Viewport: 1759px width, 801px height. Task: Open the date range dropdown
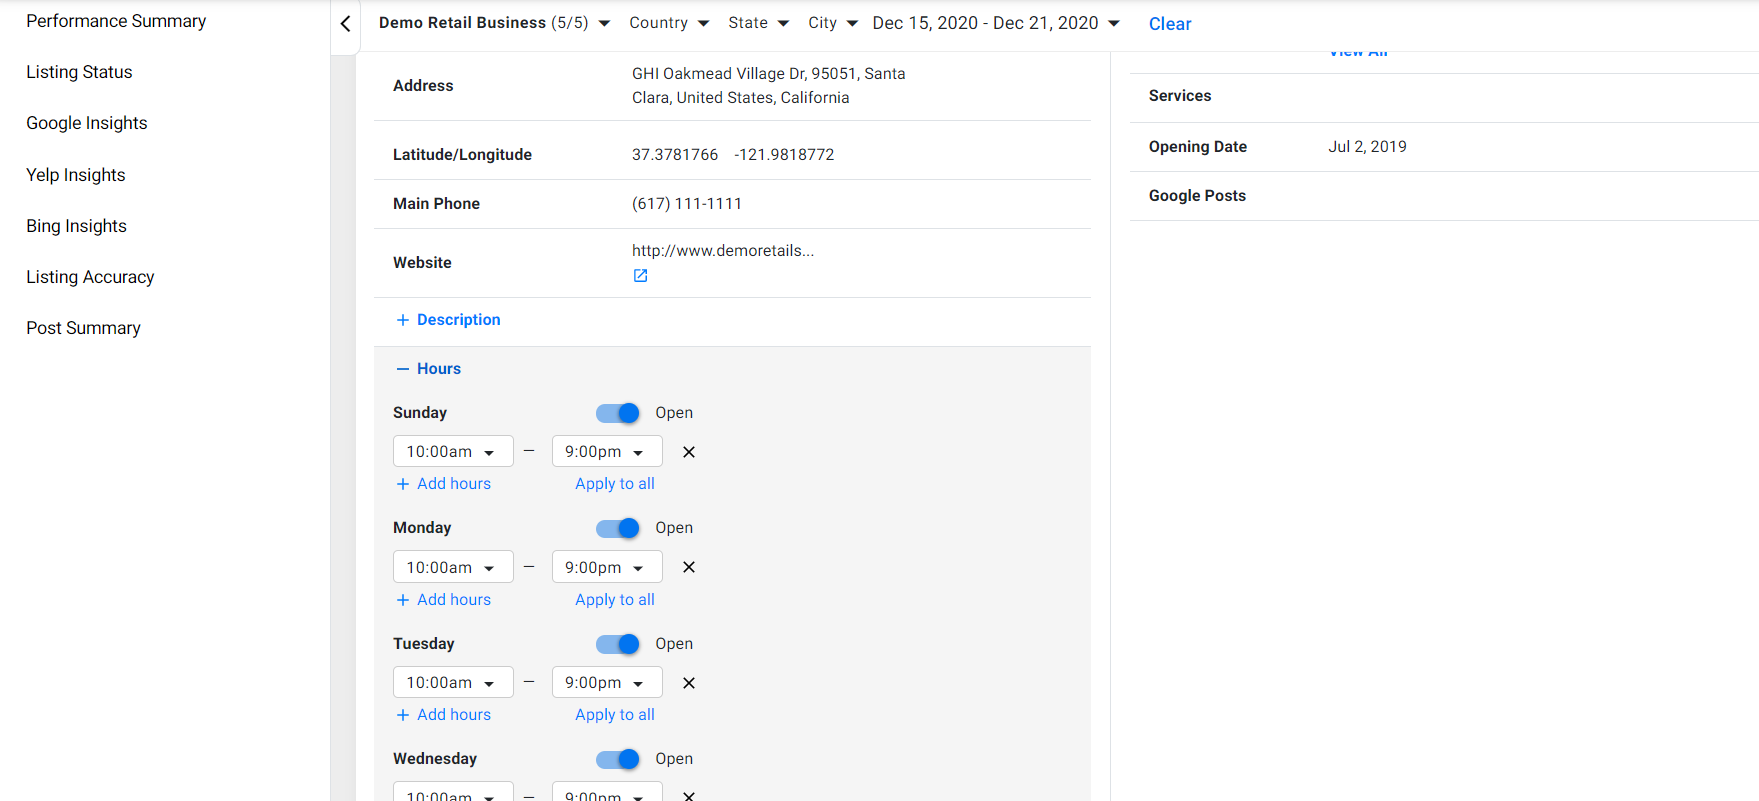click(996, 23)
